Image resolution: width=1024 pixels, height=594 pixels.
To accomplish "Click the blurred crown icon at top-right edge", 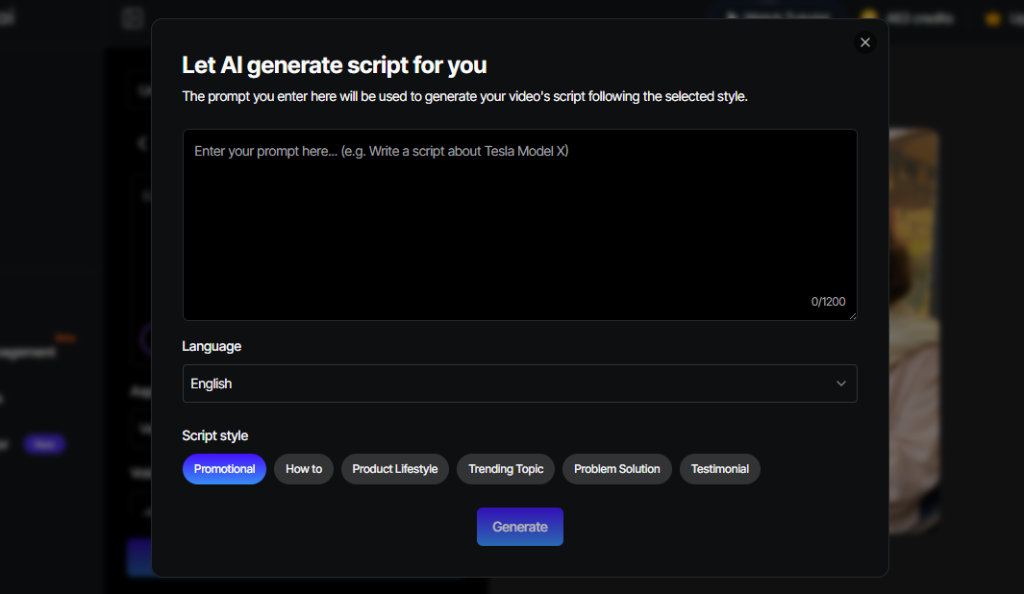I will click(x=993, y=17).
